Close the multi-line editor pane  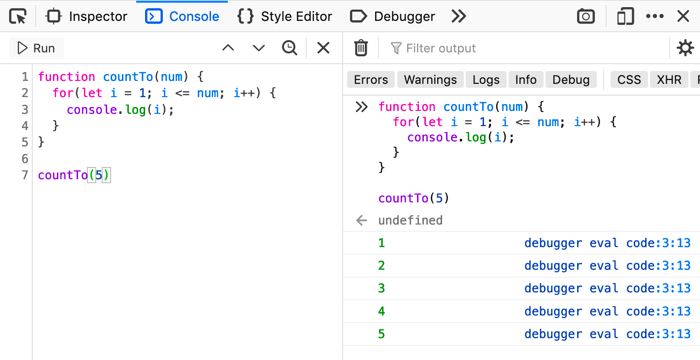[x=323, y=48]
